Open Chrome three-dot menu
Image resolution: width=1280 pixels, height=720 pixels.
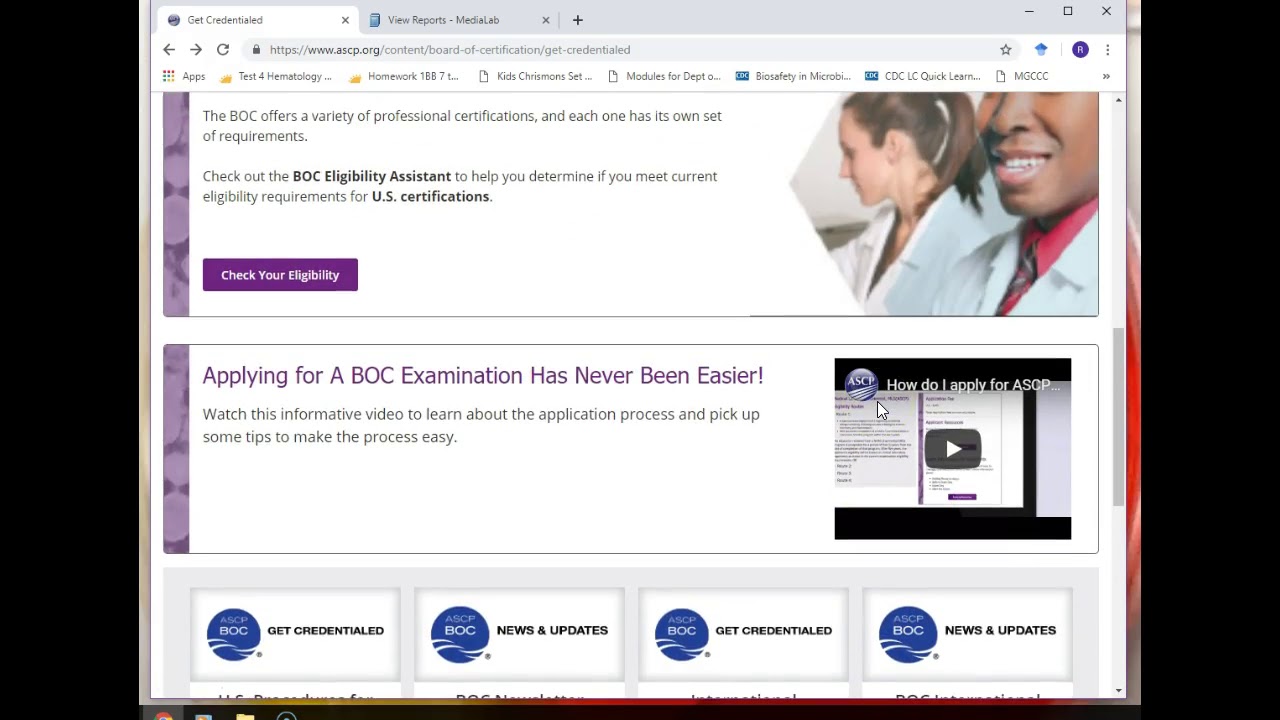click(1107, 50)
